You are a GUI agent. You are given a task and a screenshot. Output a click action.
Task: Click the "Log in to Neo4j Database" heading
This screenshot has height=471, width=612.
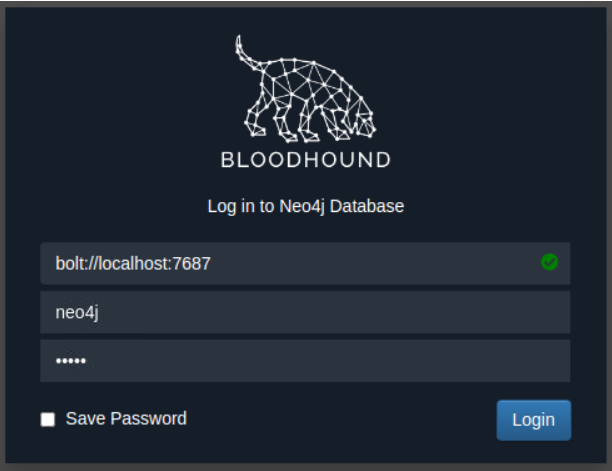click(x=305, y=207)
